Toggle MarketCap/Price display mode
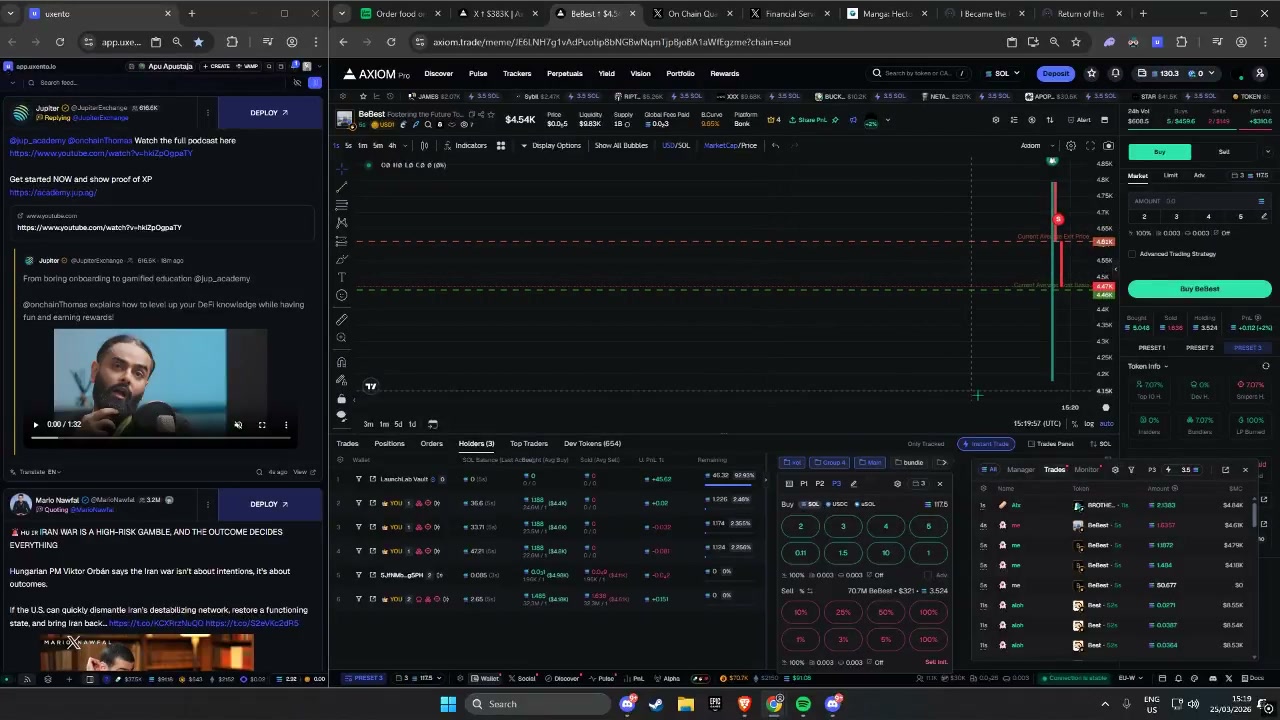The width and height of the screenshot is (1280, 720). coord(730,146)
